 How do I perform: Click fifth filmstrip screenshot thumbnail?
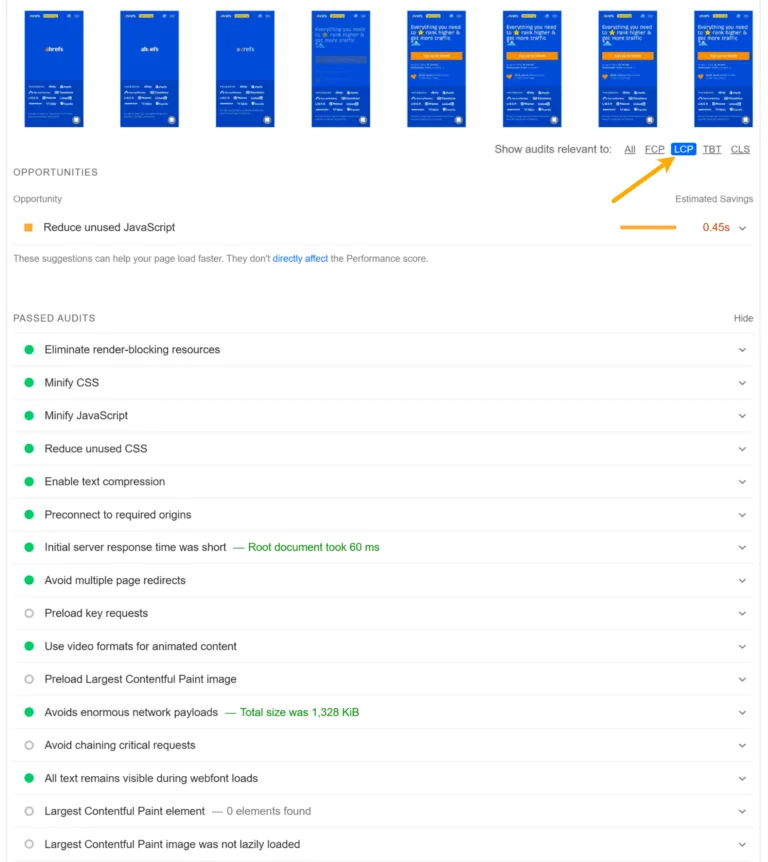[437, 69]
